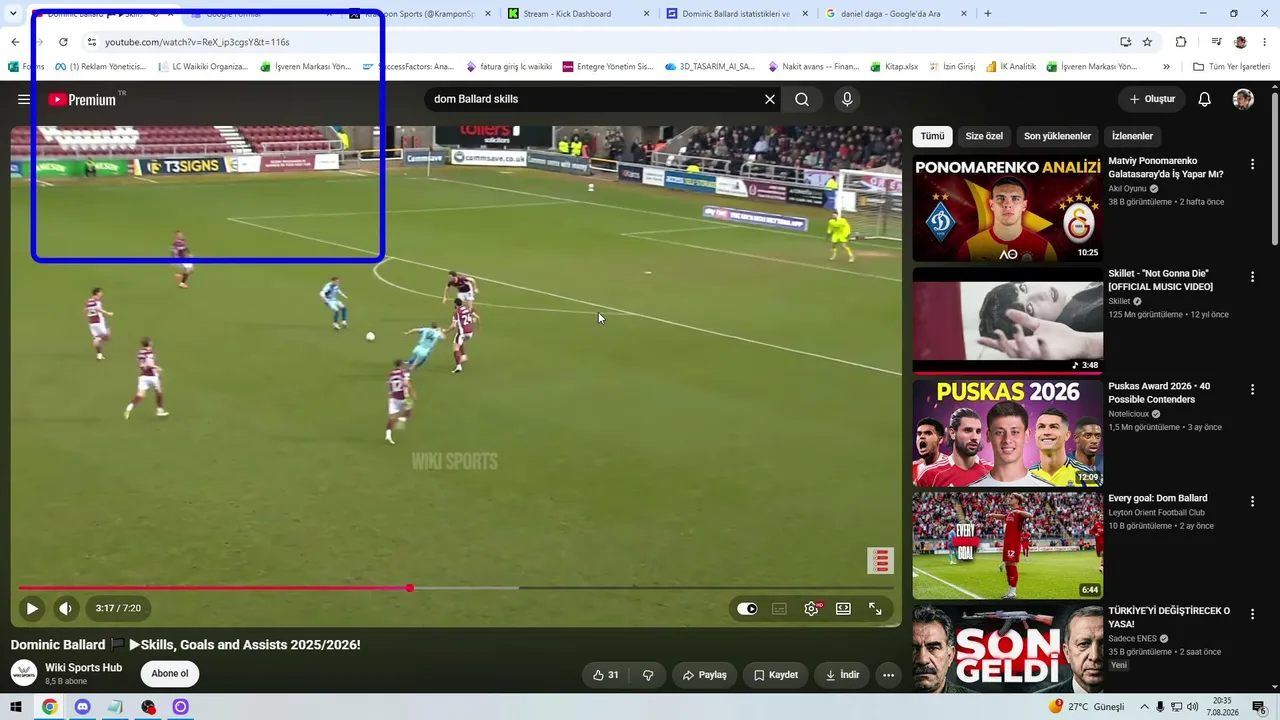This screenshot has width=1280, height=720.
Task: Enter fullscreen from the player controls
Action: click(x=875, y=608)
